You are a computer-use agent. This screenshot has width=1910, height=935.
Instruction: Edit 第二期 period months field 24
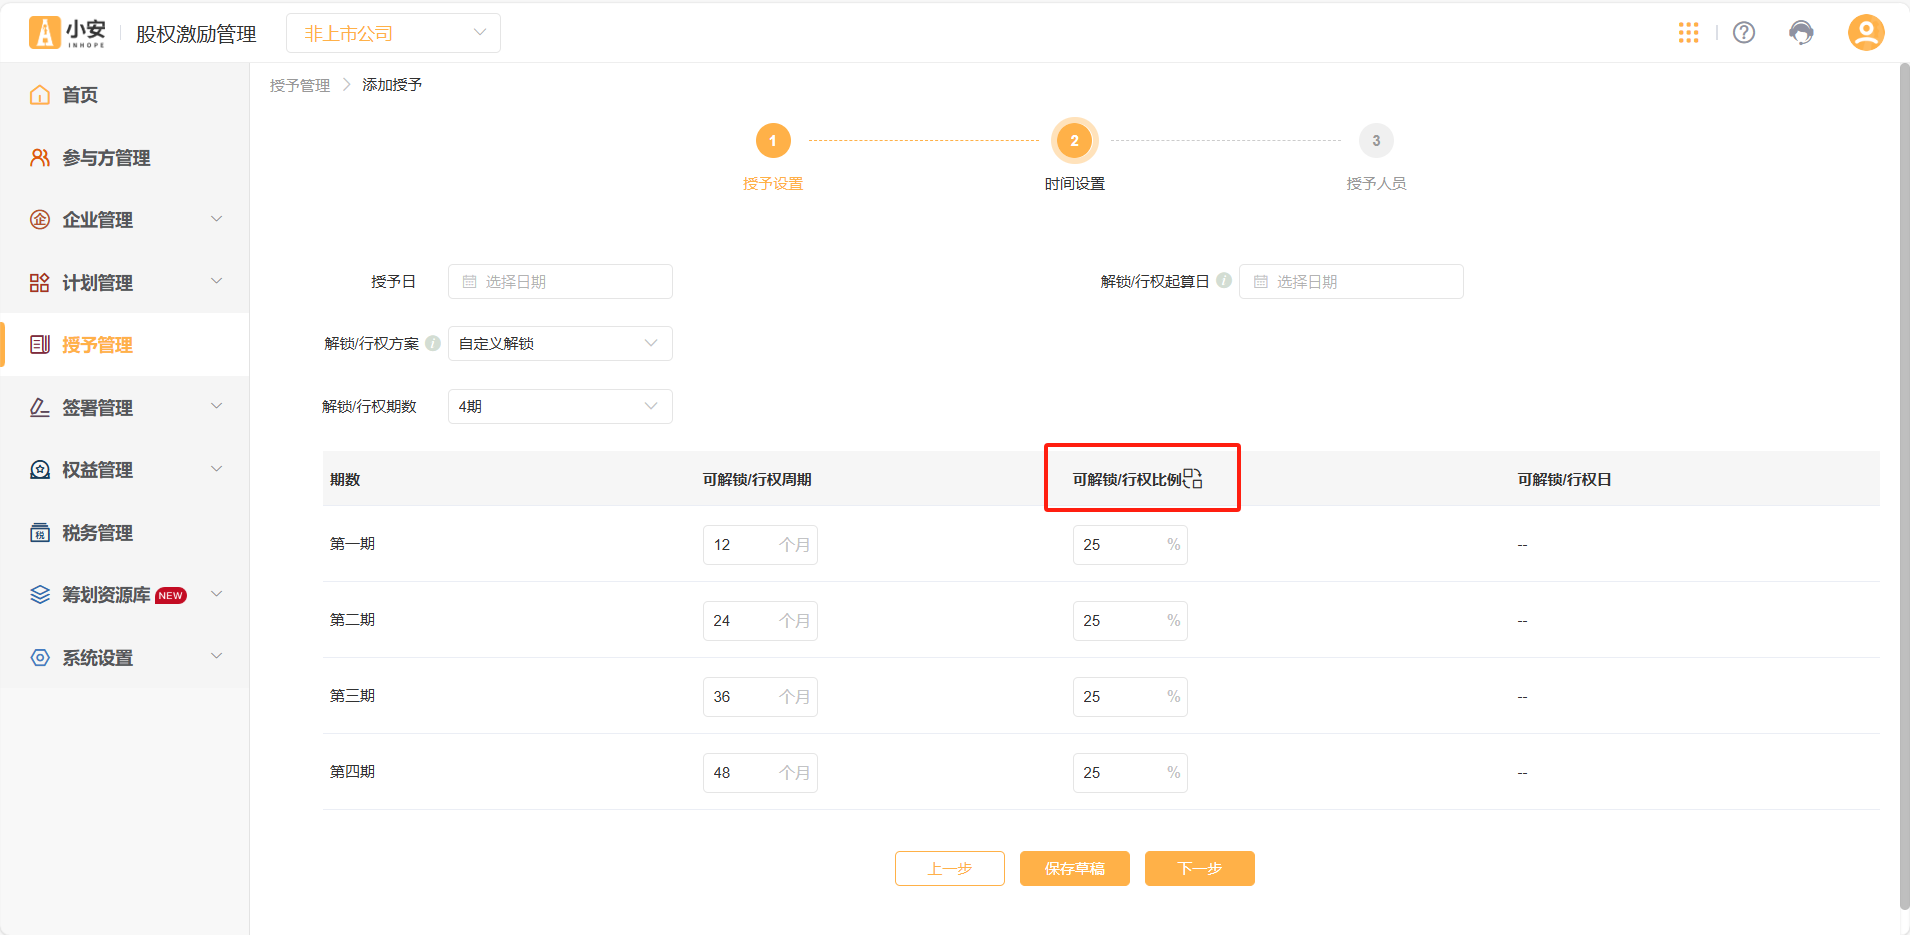point(760,621)
